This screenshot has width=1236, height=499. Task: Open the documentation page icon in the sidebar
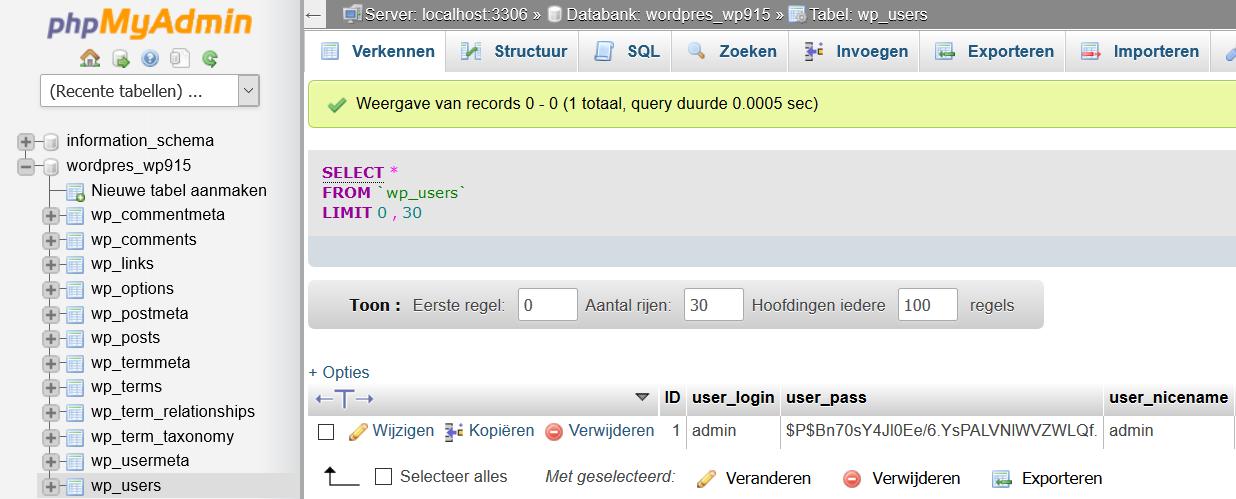tap(180, 59)
